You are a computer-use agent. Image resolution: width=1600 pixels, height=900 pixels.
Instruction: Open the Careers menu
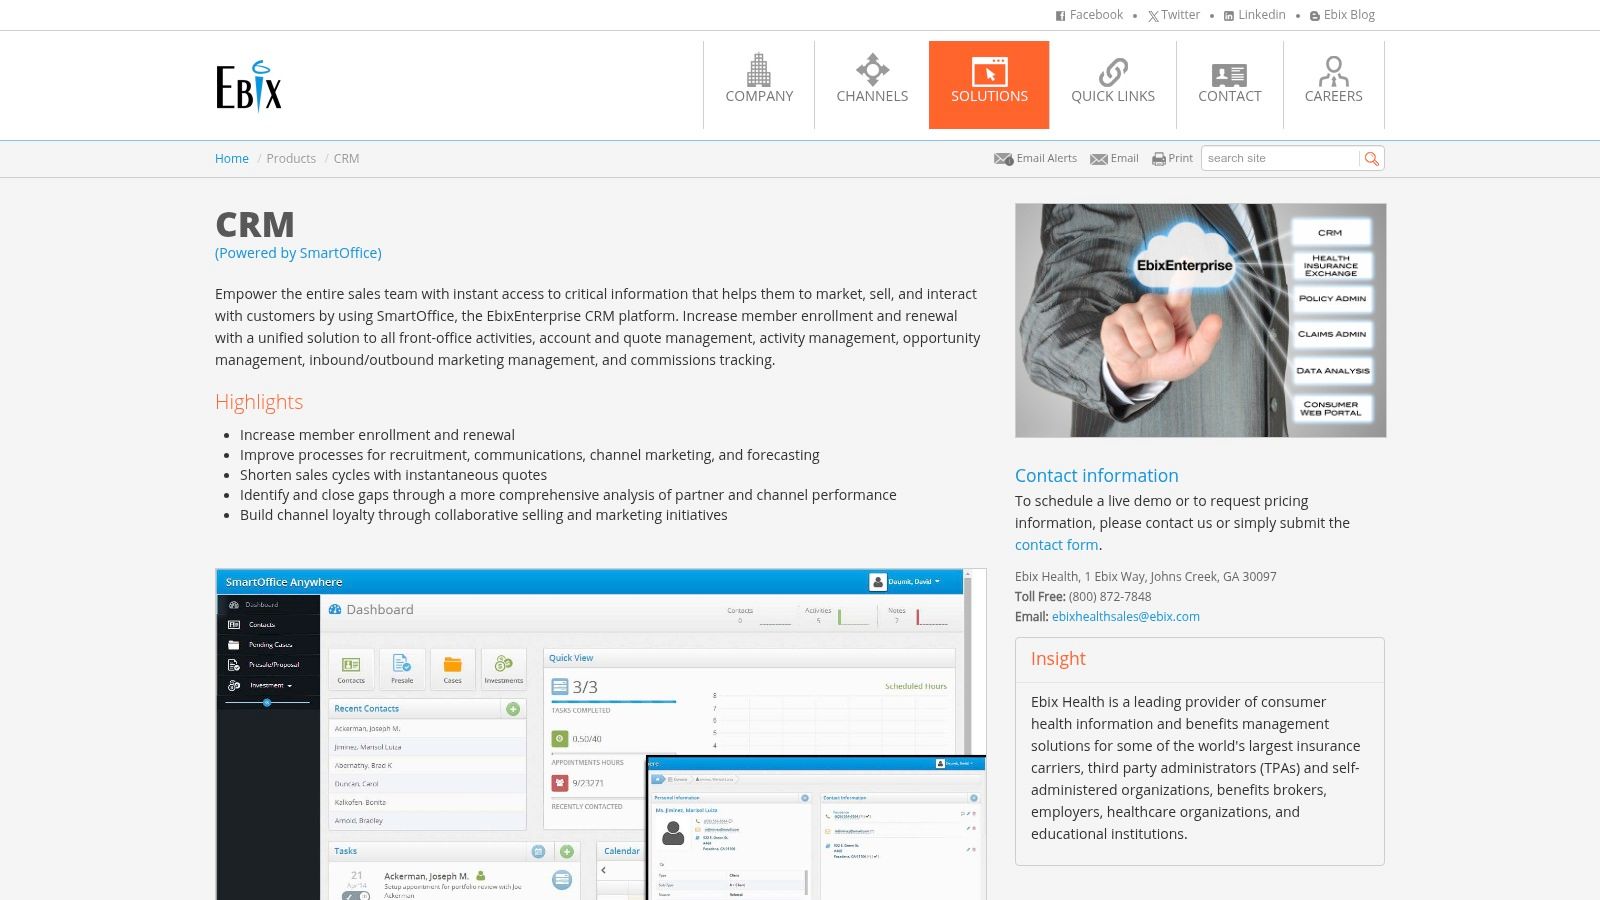coord(1334,85)
